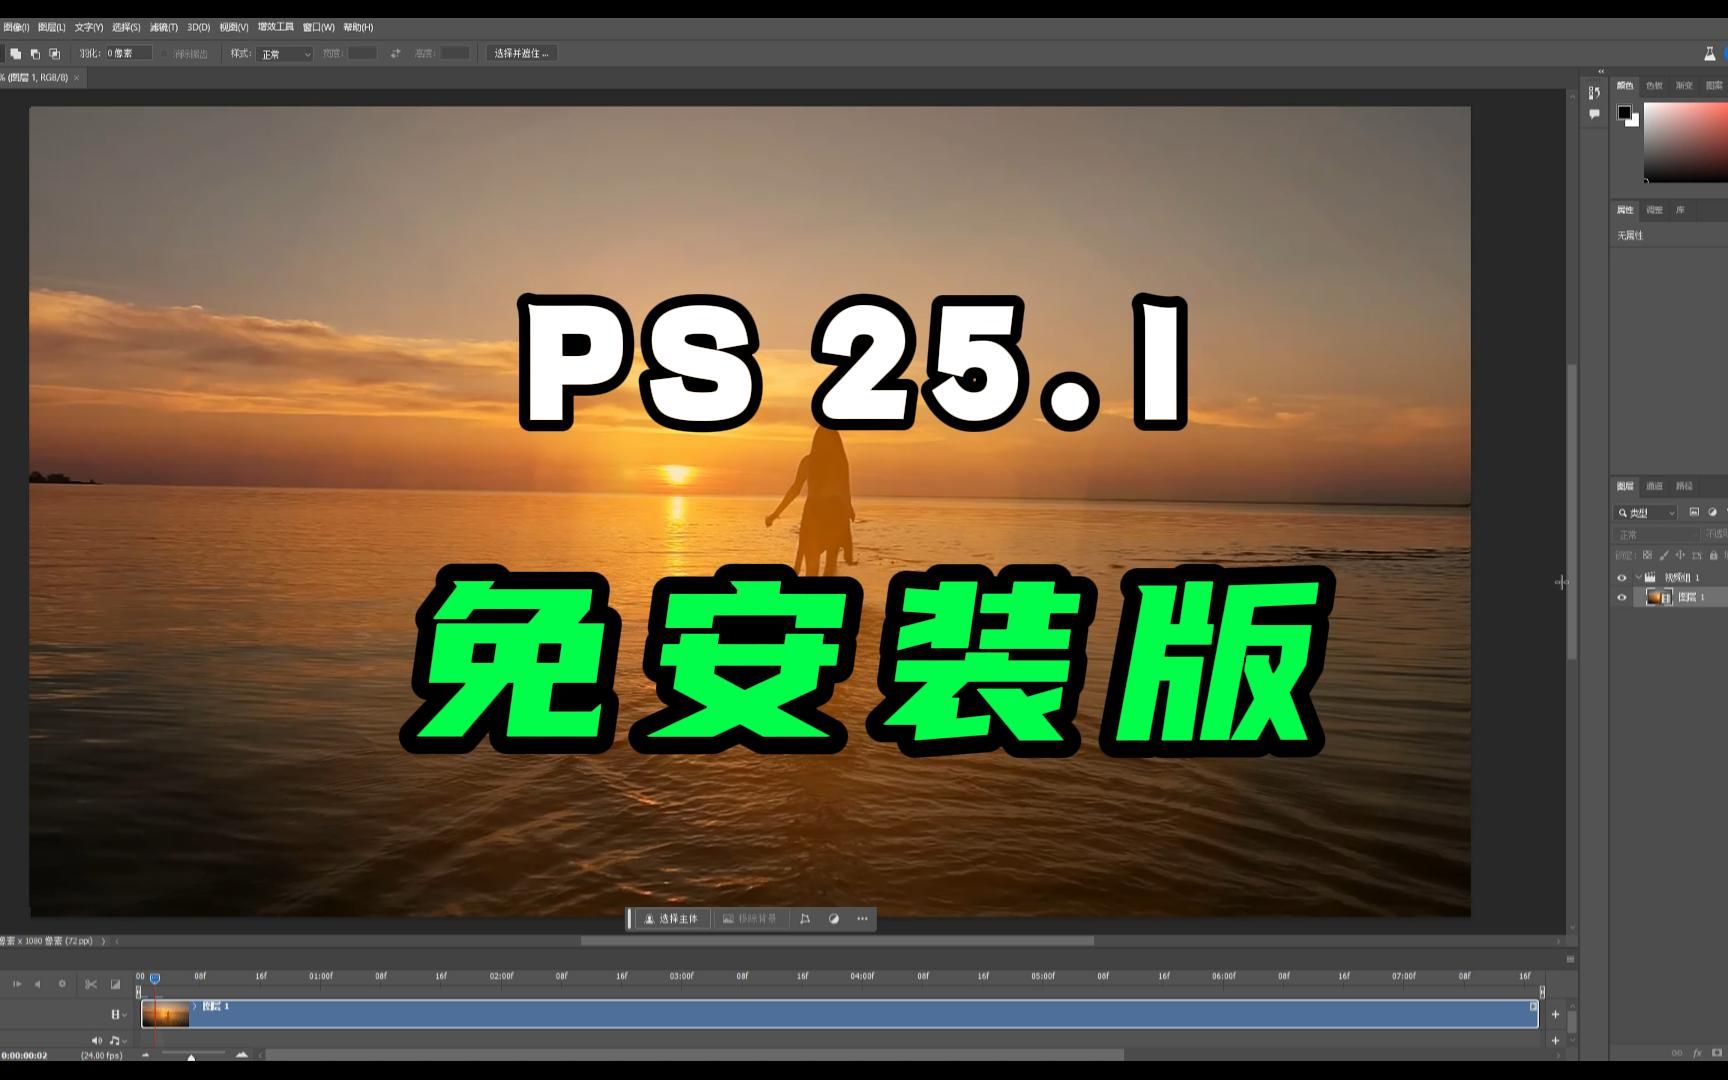Click the adjustment layer icon in contextual bar
Image resolution: width=1728 pixels, height=1080 pixels.
(x=834, y=919)
